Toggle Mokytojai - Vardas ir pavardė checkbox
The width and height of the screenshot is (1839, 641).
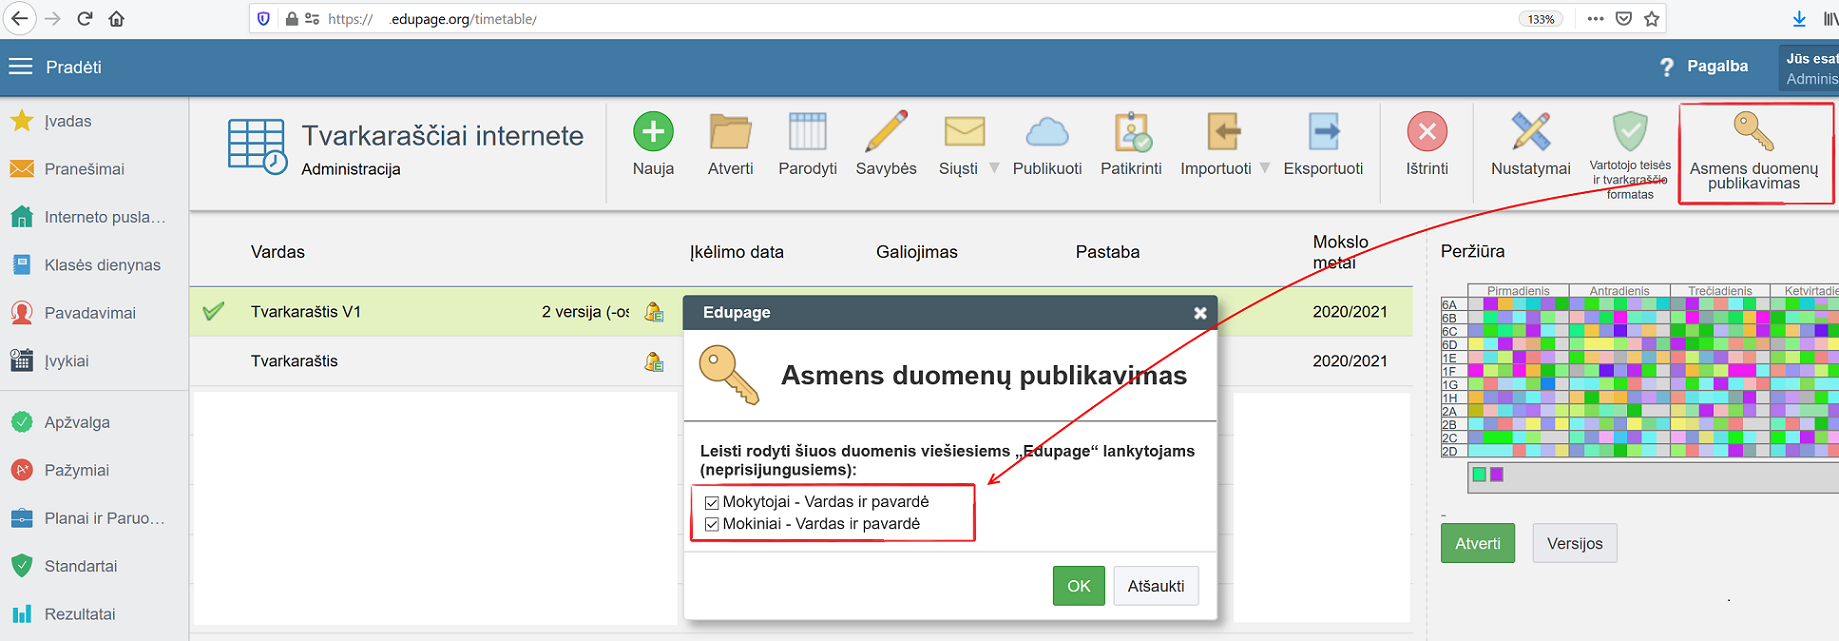pyautogui.click(x=712, y=503)
